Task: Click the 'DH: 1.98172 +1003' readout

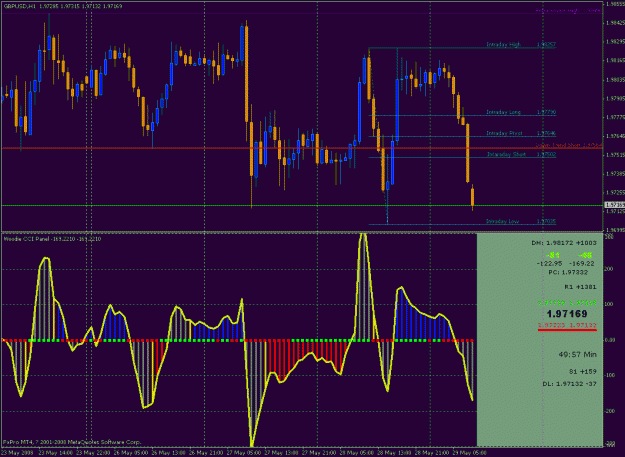Action: 564,243
